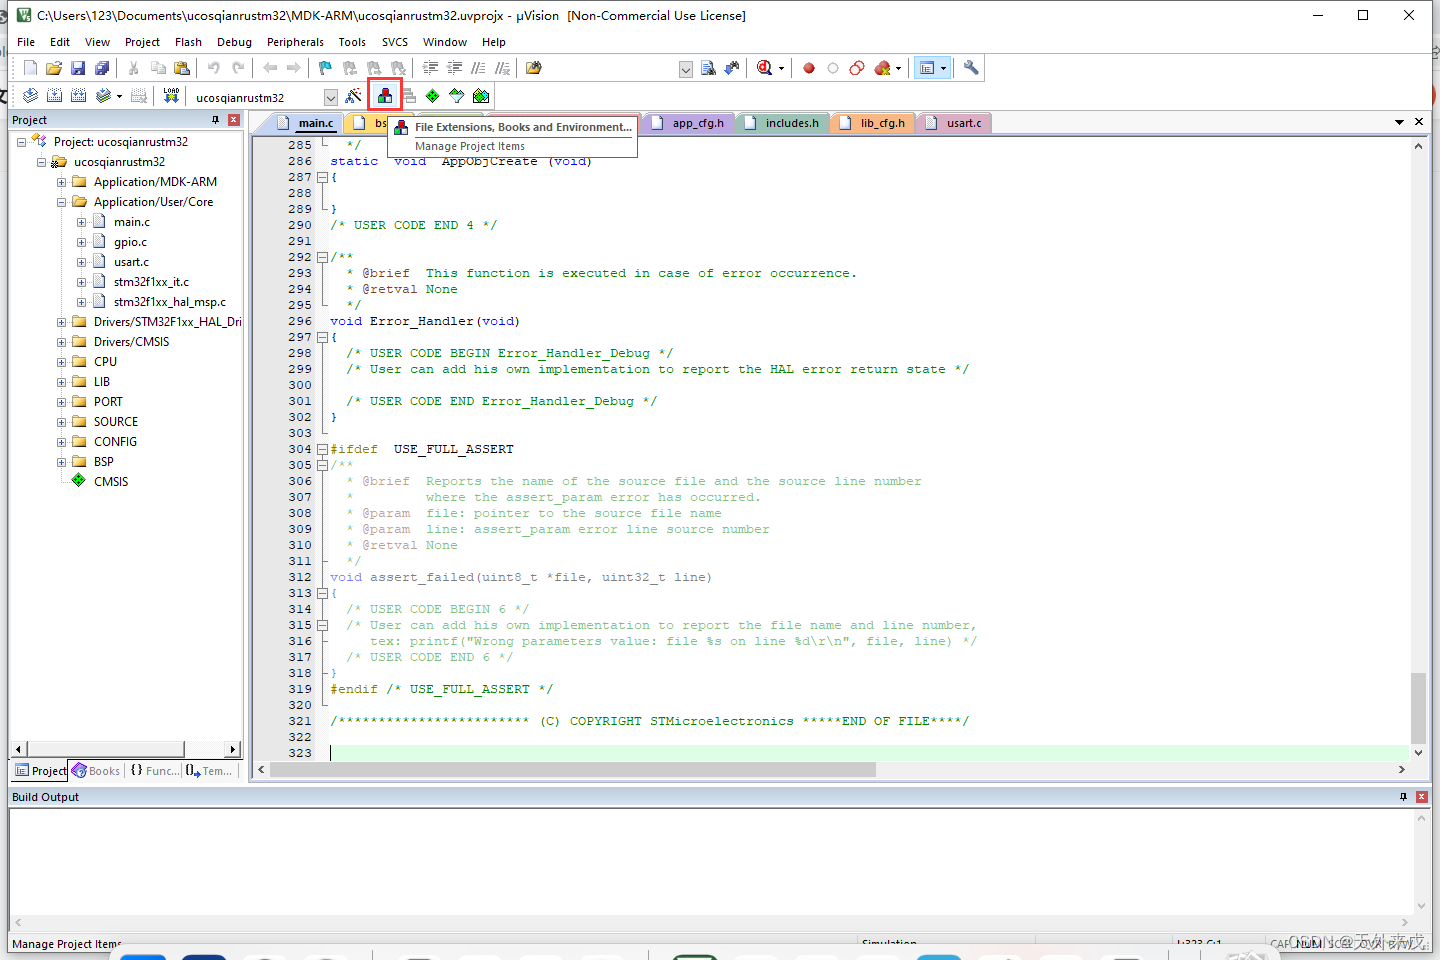Download code to flash memory
Screen dimensions: 1440x960
pos(170,95)
